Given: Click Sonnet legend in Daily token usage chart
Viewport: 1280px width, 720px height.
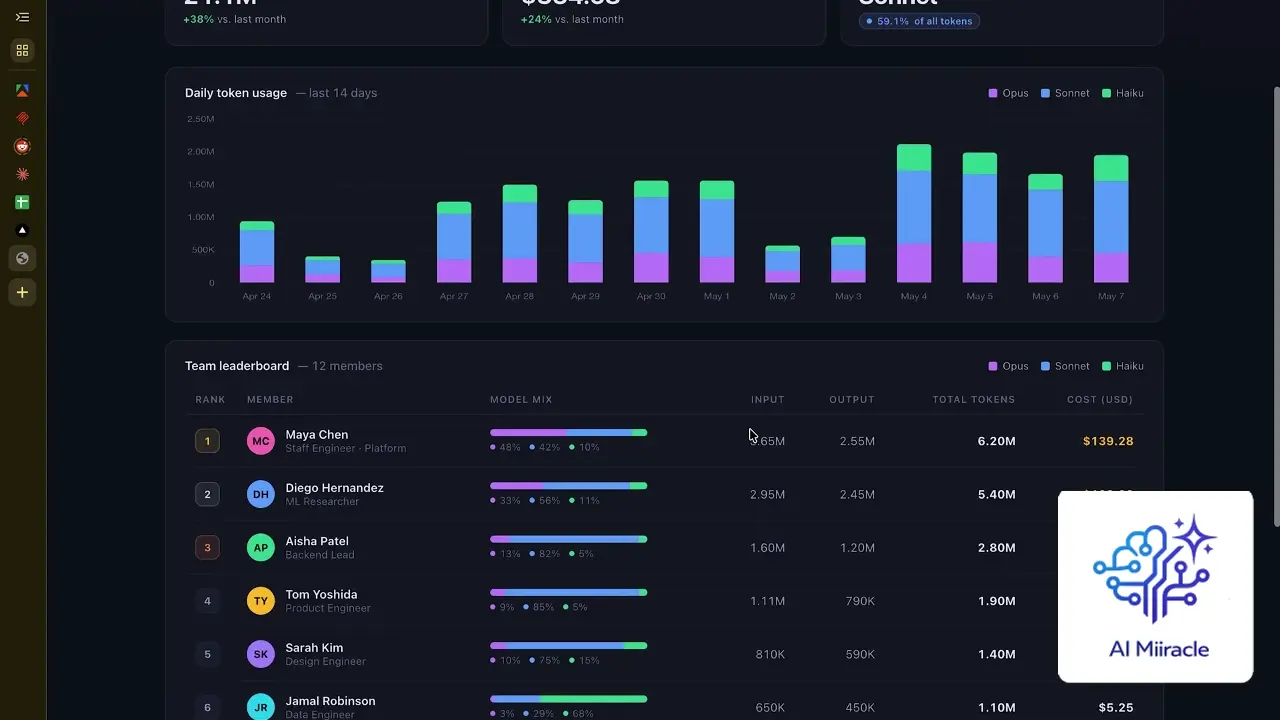Looking at the screenshot, I should click(1065, 93).
